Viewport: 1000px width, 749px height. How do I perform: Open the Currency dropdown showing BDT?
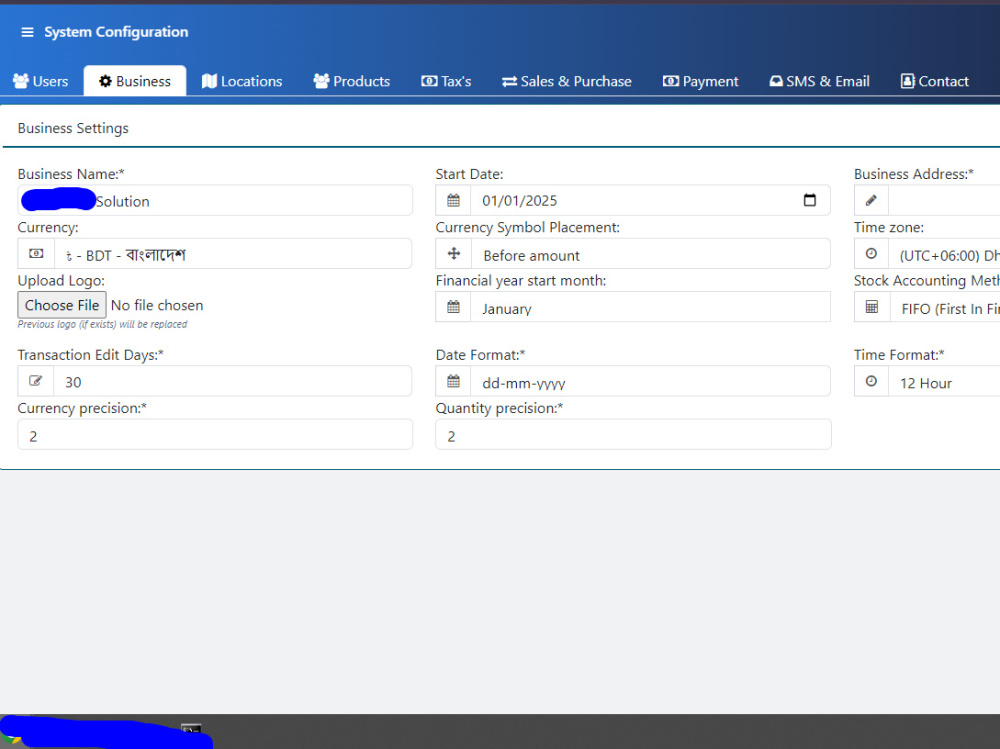click(x=233, y=254)
